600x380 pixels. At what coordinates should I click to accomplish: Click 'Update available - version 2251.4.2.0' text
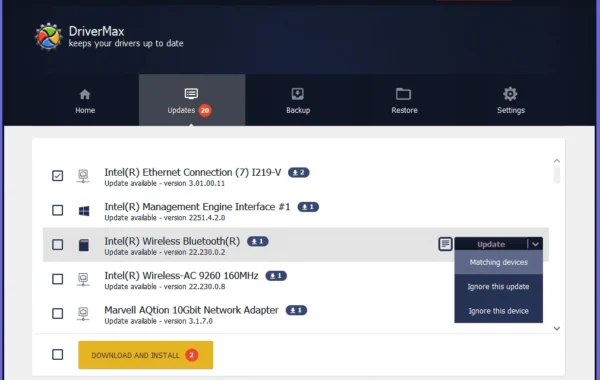point(165,218)
